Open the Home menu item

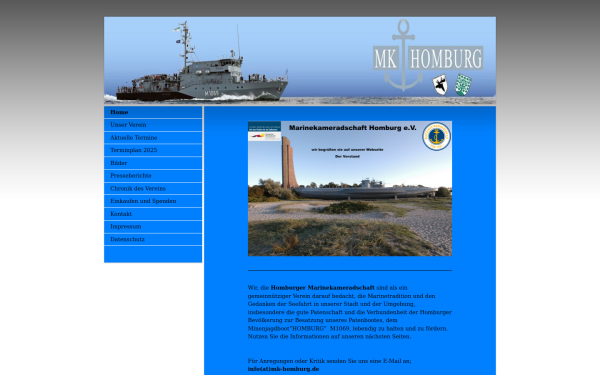coord(153,112)
